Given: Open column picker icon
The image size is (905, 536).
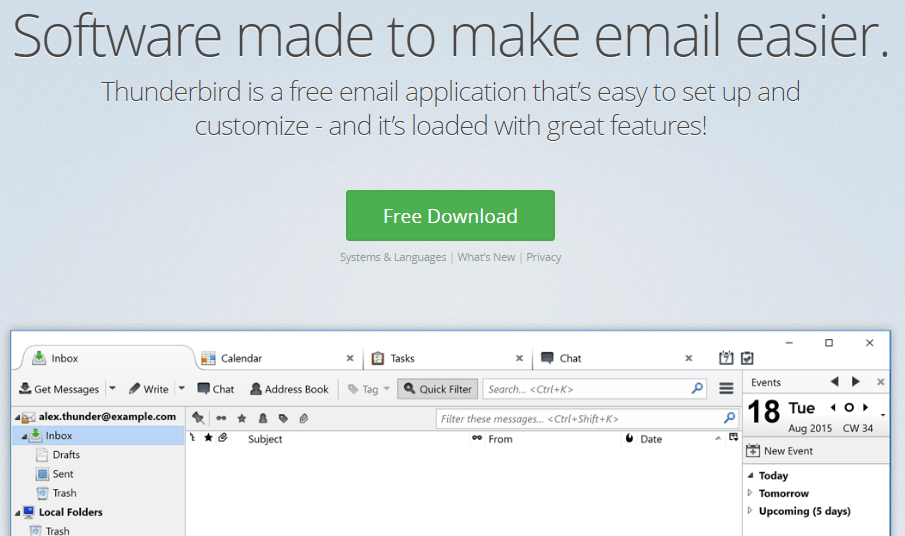Looking at the screenshot, I should (x=734, y=437).
